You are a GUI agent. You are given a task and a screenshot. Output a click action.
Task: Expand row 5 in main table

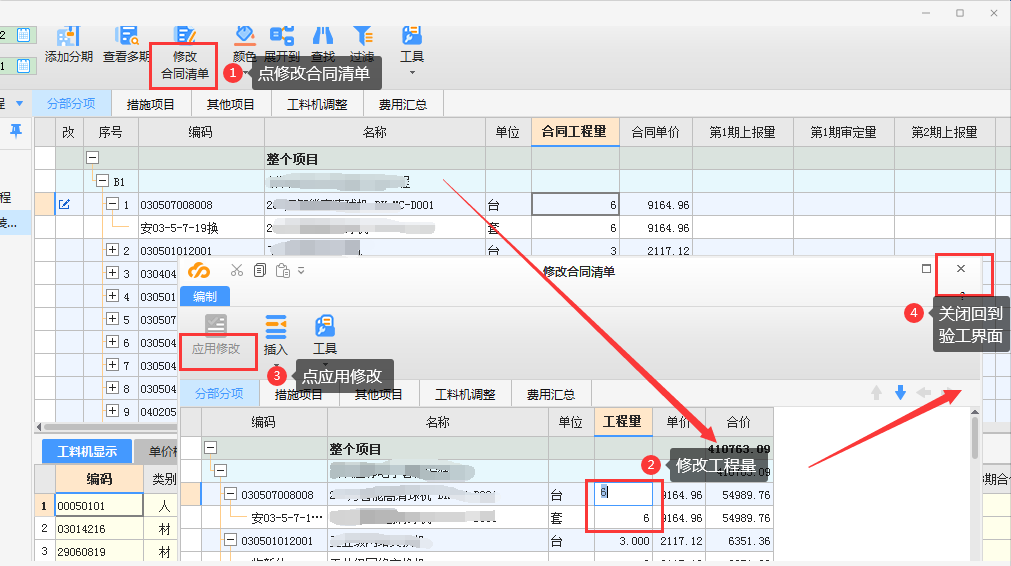[112, 318]
